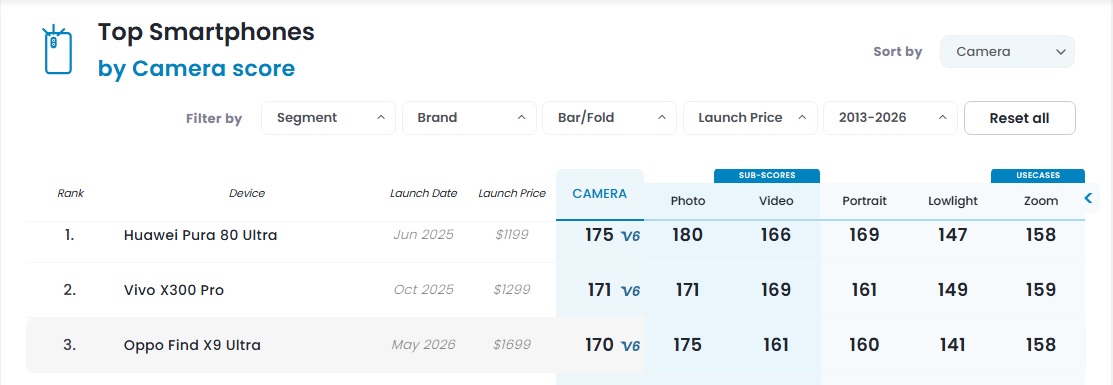
Task: Select the Video sub-score column header
Action: pyautogui.click(x=776, y=201)
